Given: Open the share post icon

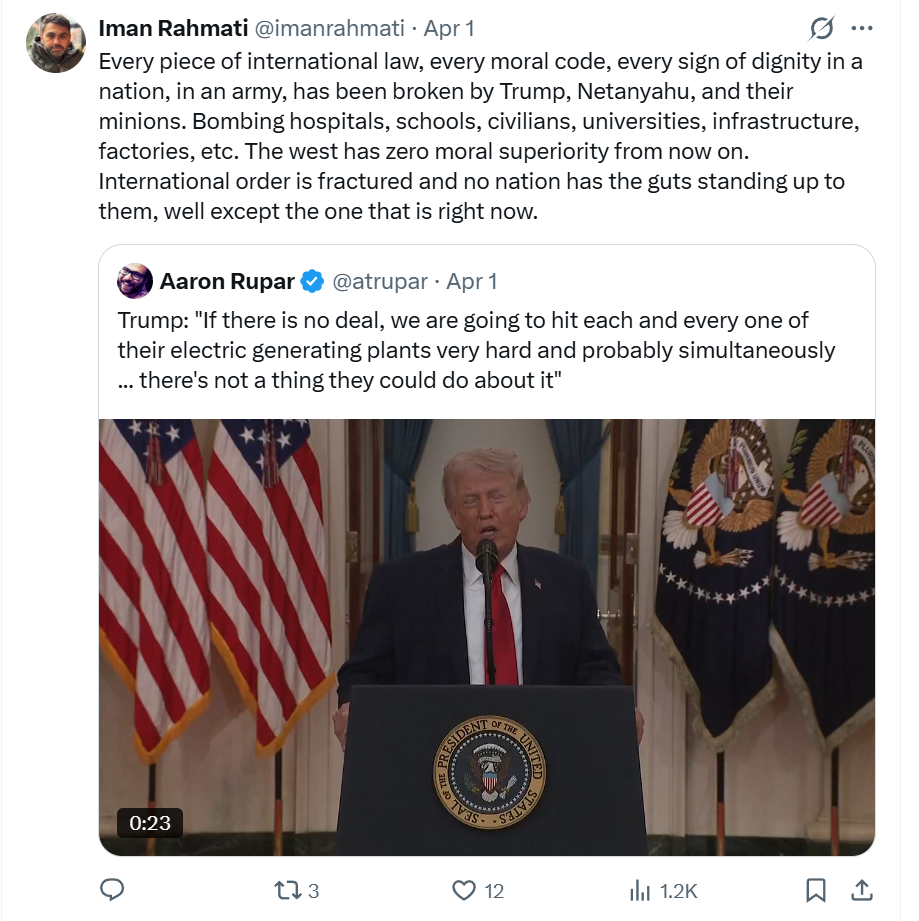Looking at the screenshot, I should [860, 889].
